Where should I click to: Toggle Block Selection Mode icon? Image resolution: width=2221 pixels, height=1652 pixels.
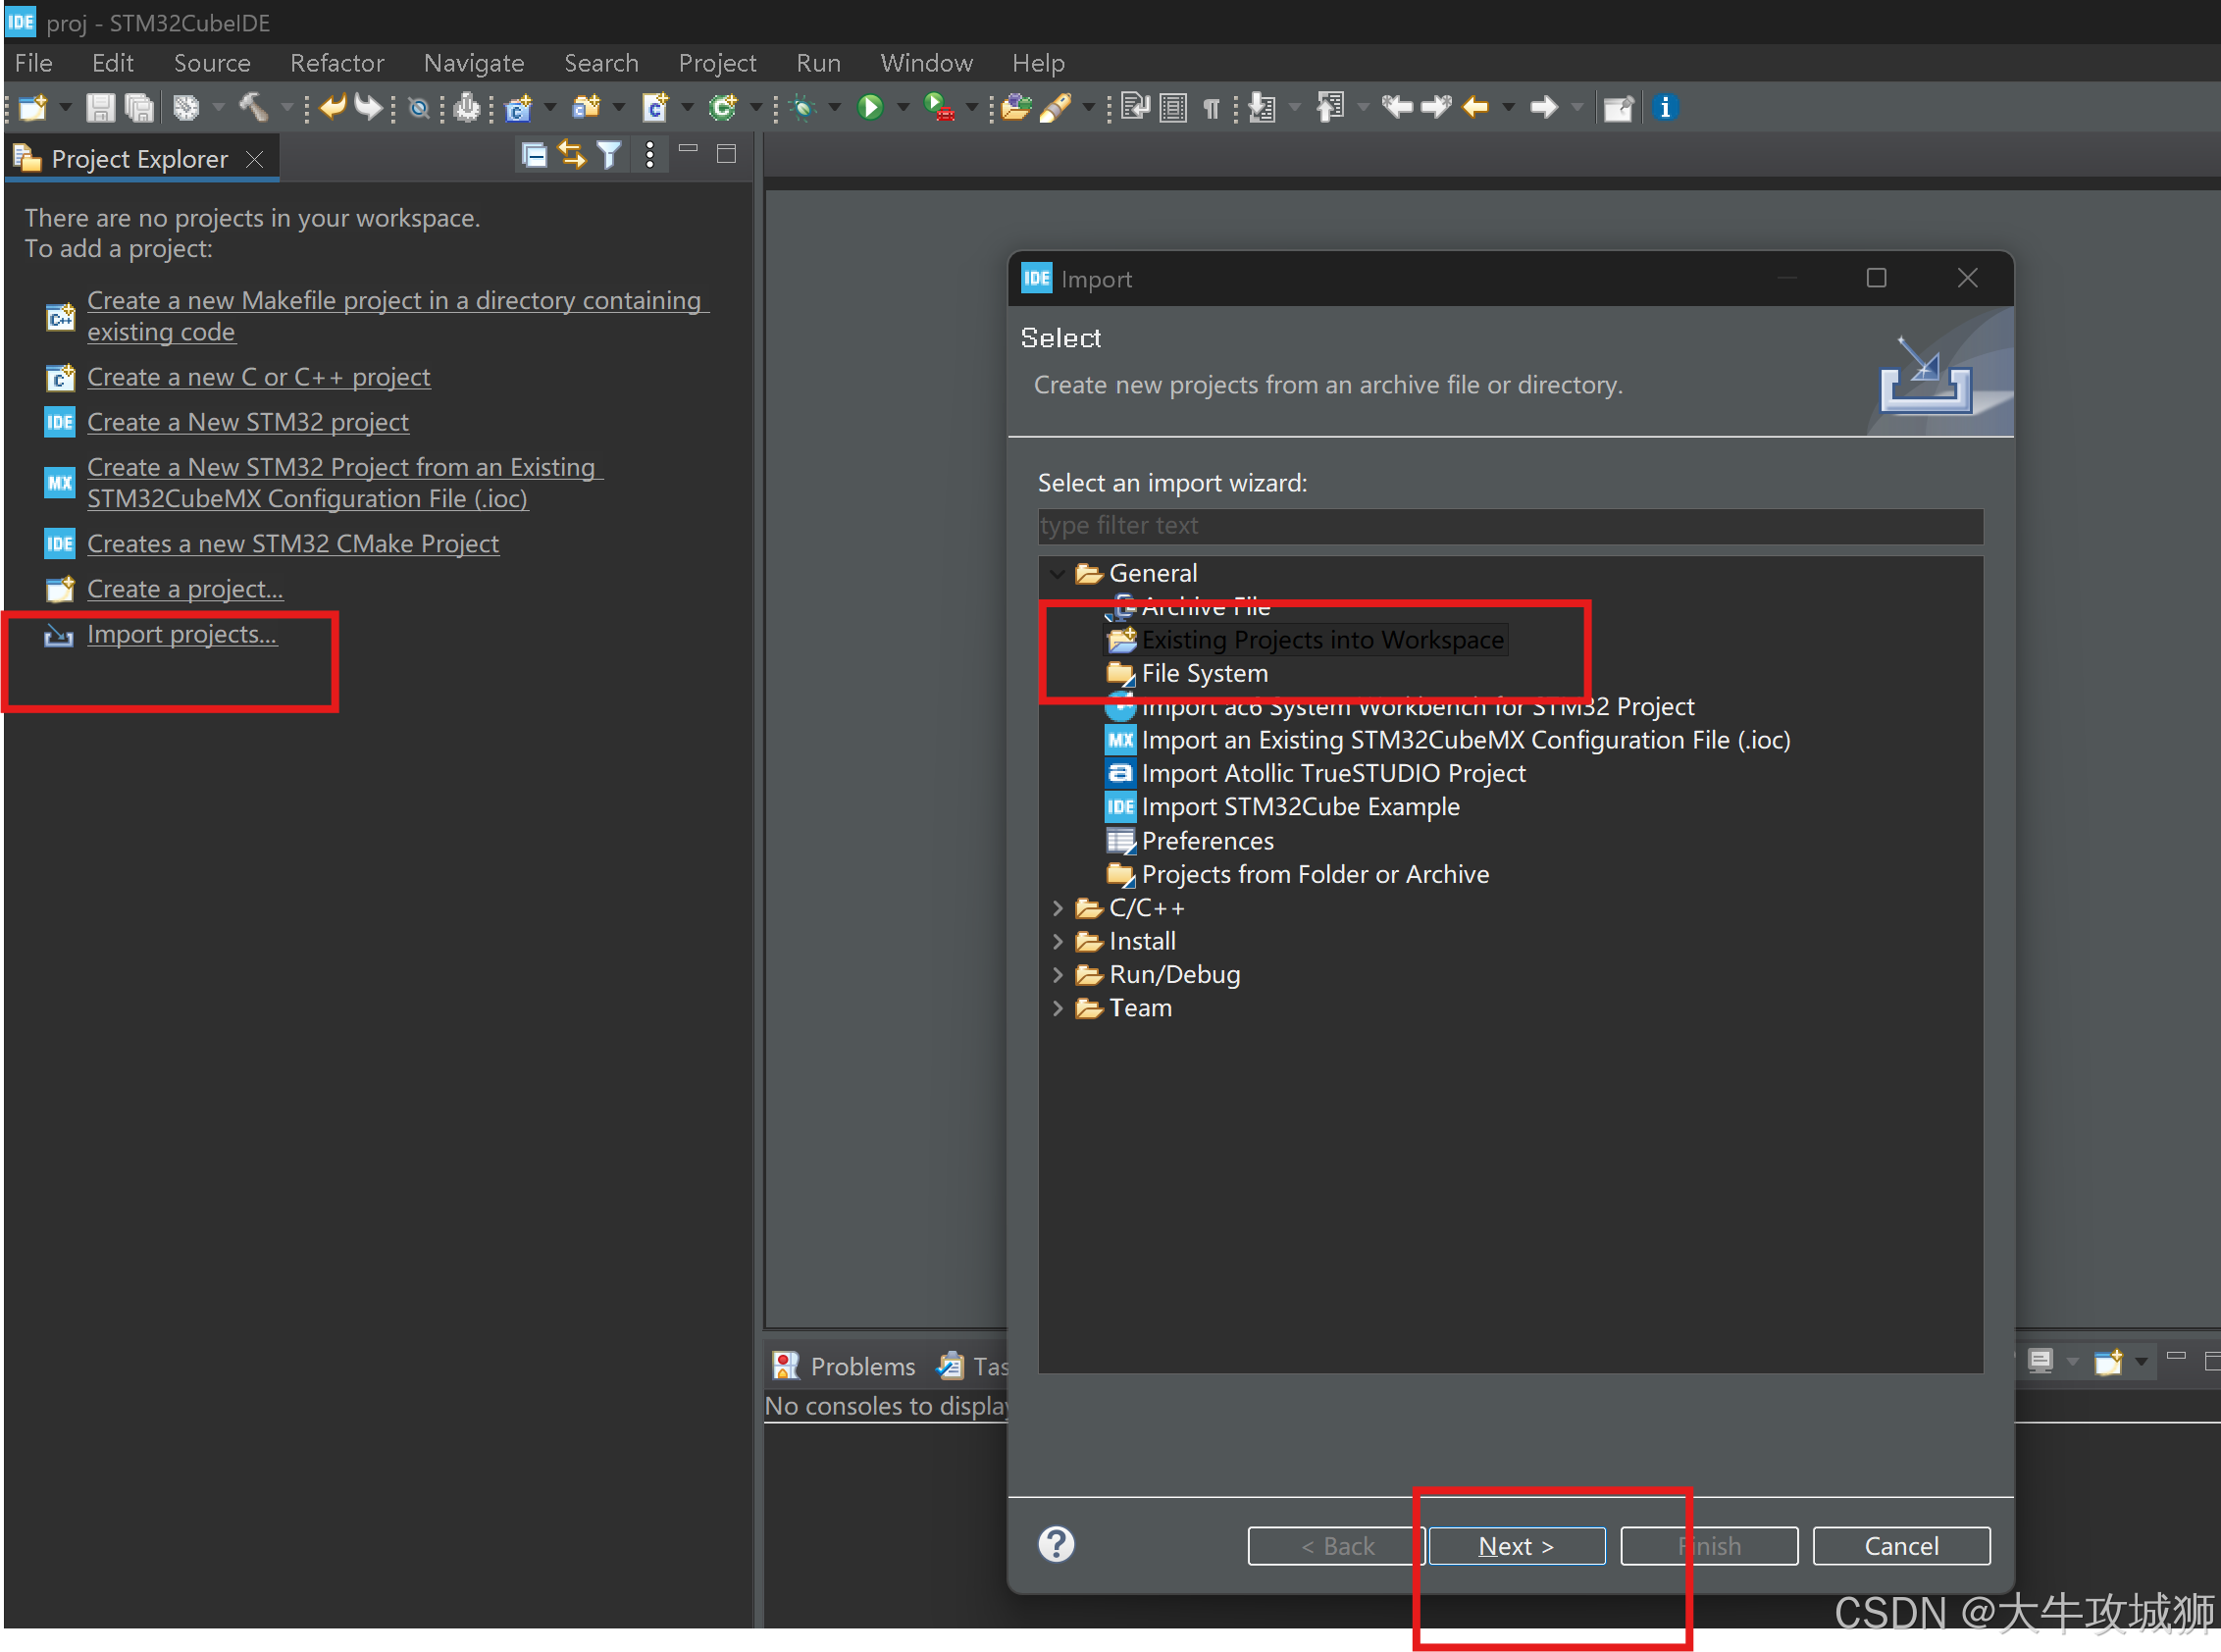(x=1174, y=107)
